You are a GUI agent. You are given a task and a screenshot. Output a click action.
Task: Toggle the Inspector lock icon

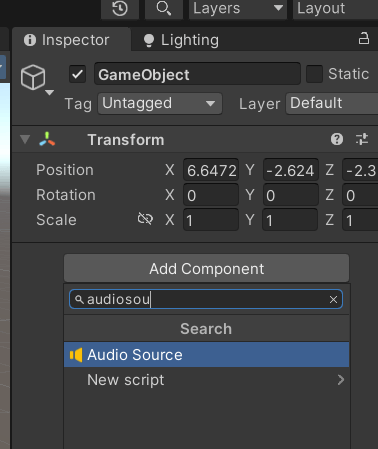364,39
